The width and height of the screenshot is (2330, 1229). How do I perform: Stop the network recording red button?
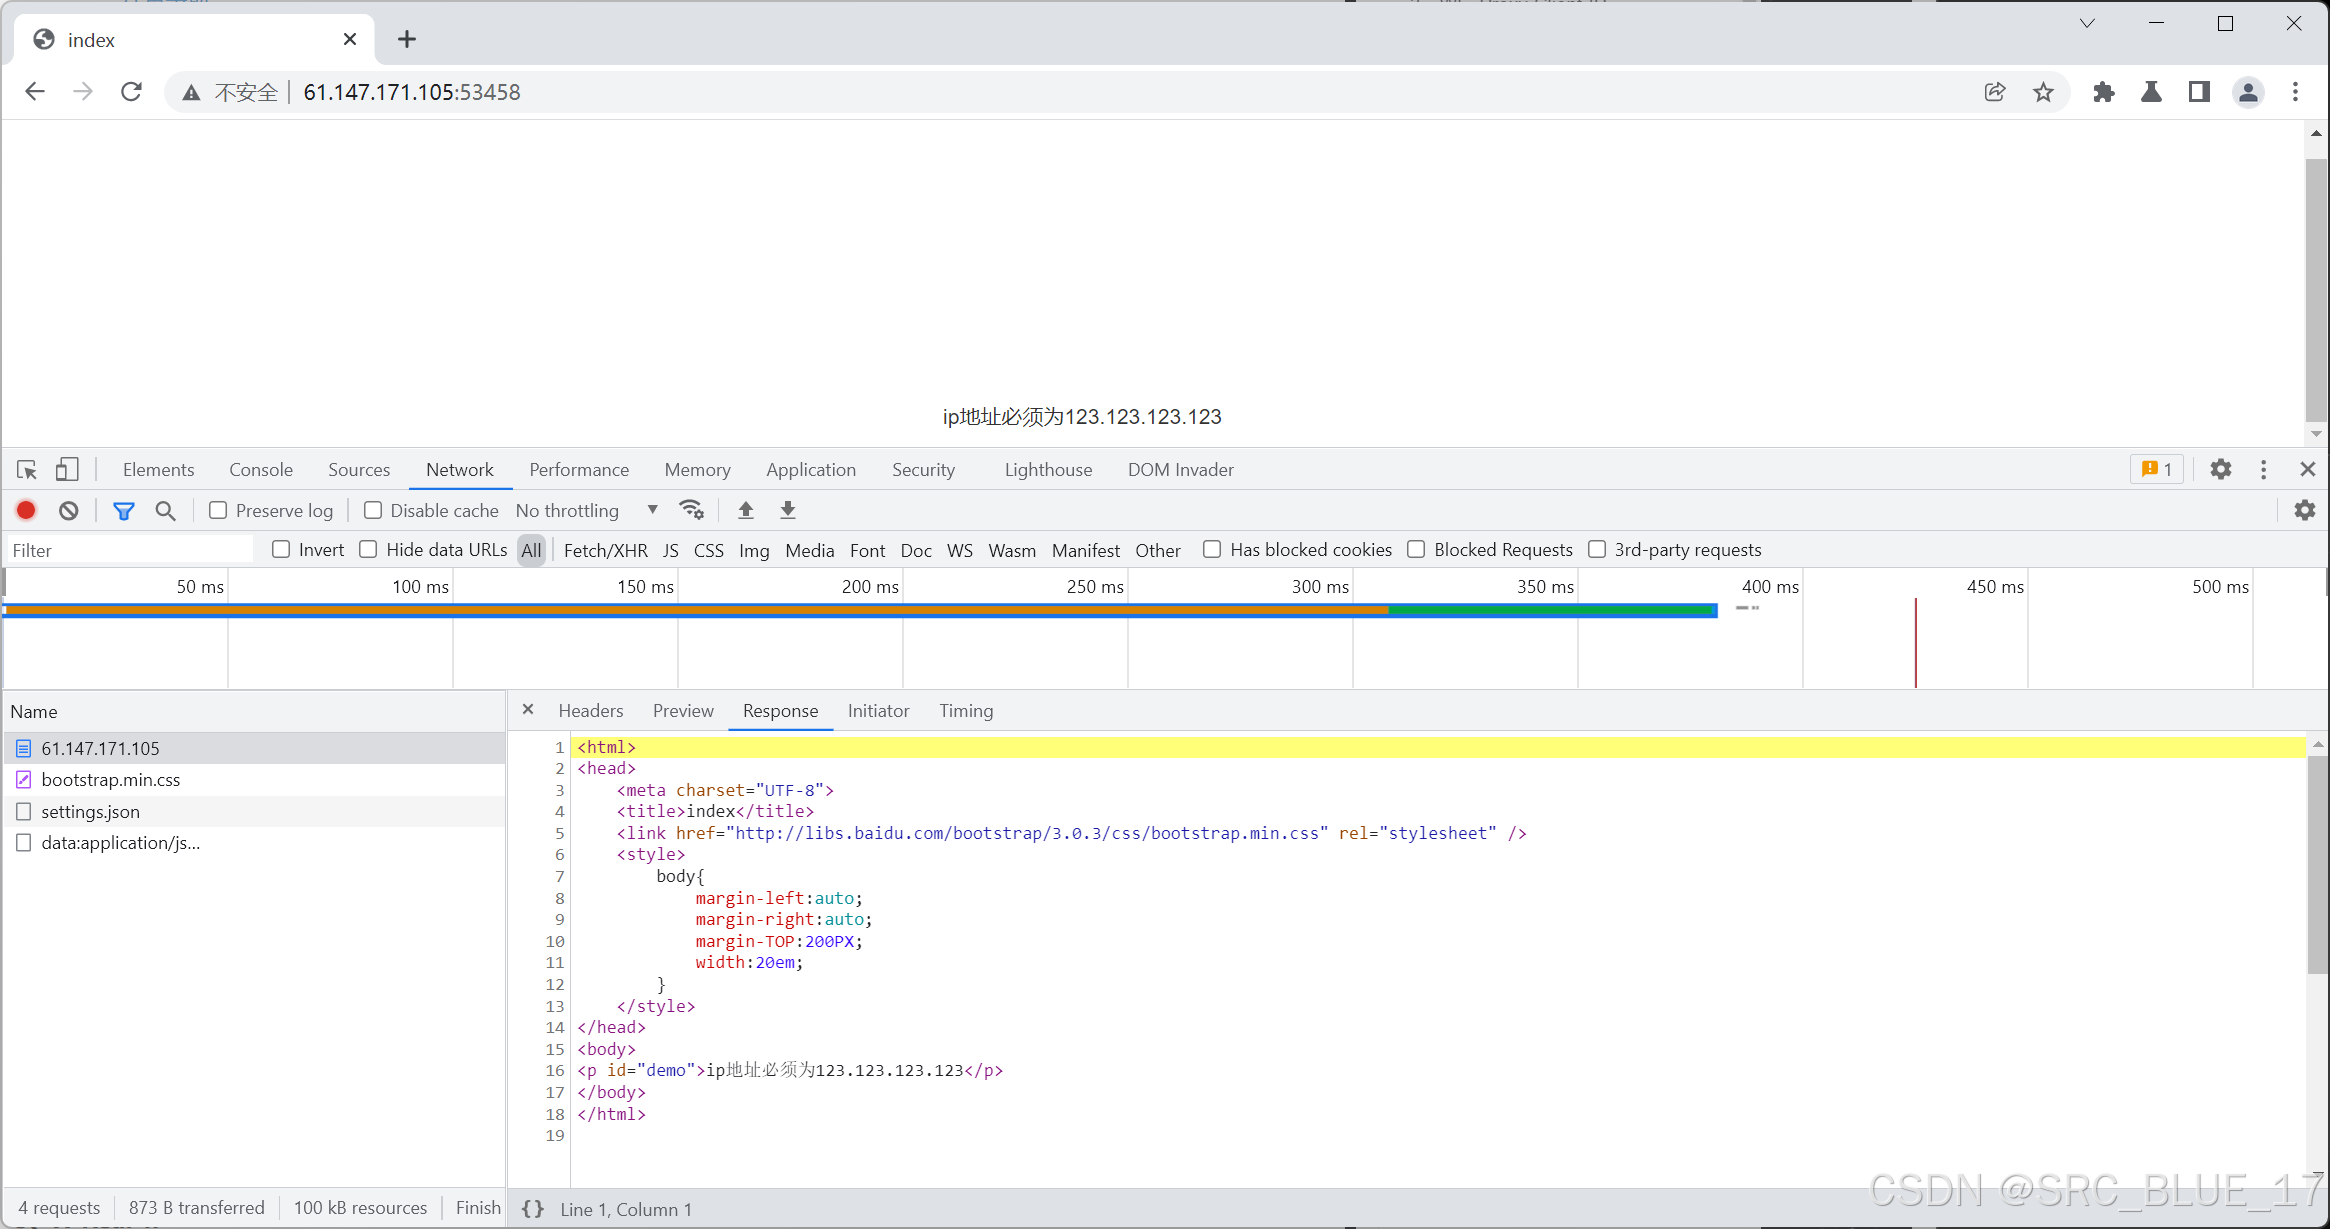[26, 510]
